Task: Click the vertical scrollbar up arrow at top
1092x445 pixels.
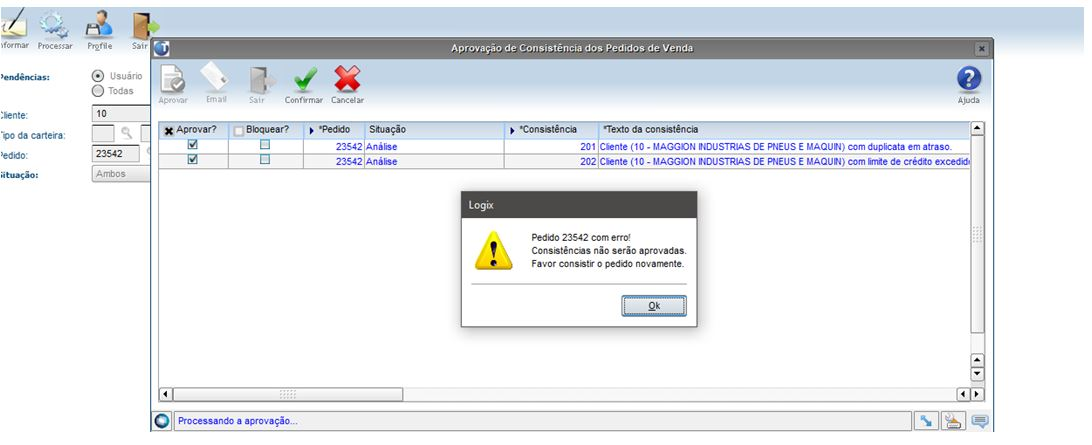Action: 977,129
